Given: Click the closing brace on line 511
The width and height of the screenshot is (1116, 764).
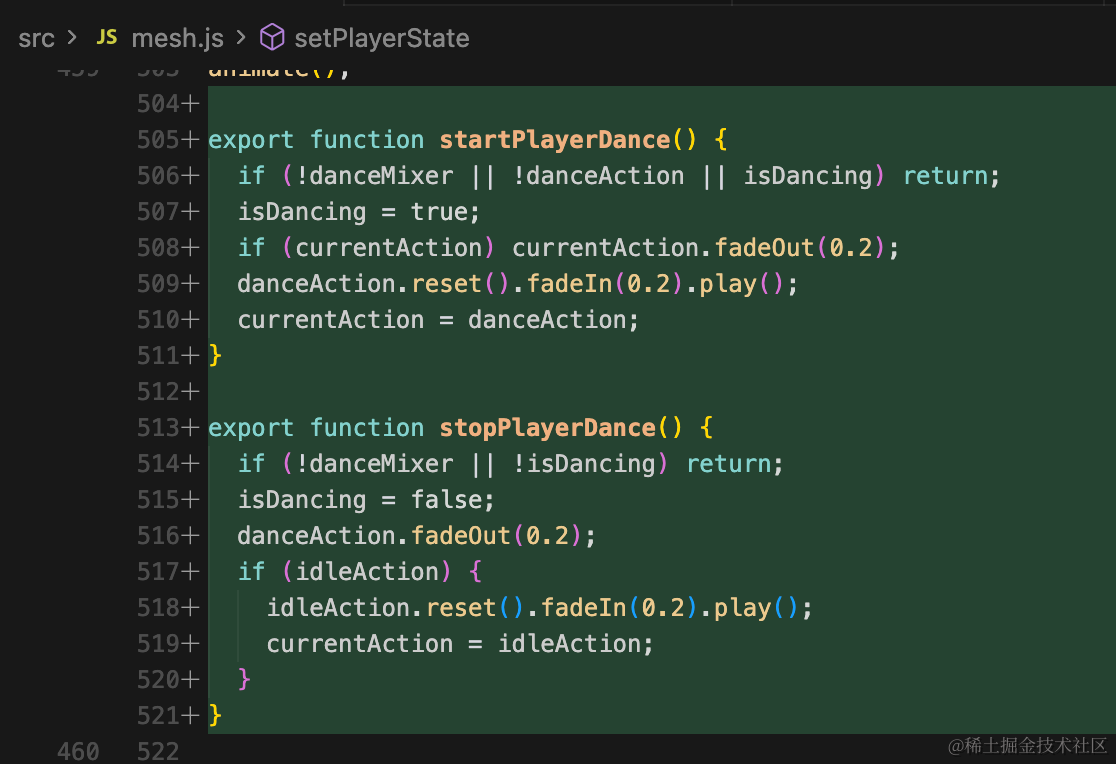Looking at the screenshot, I should (x=215, y=355).
